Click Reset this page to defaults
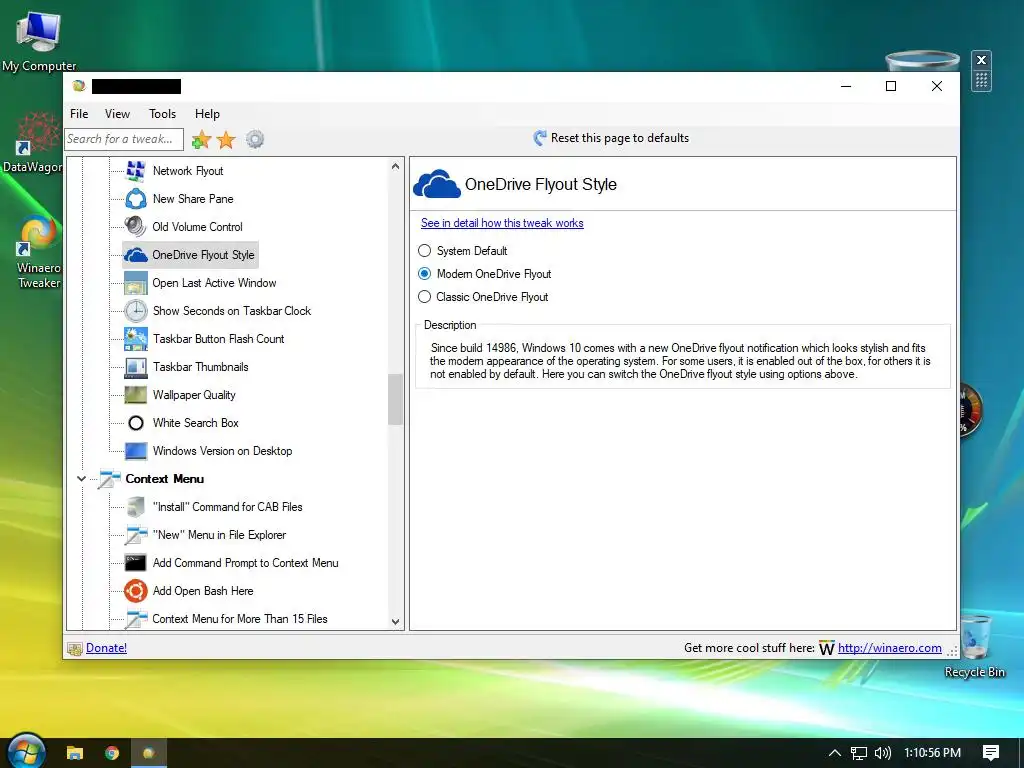Viewport: 1024px width, 768px height. coord(611,138)
